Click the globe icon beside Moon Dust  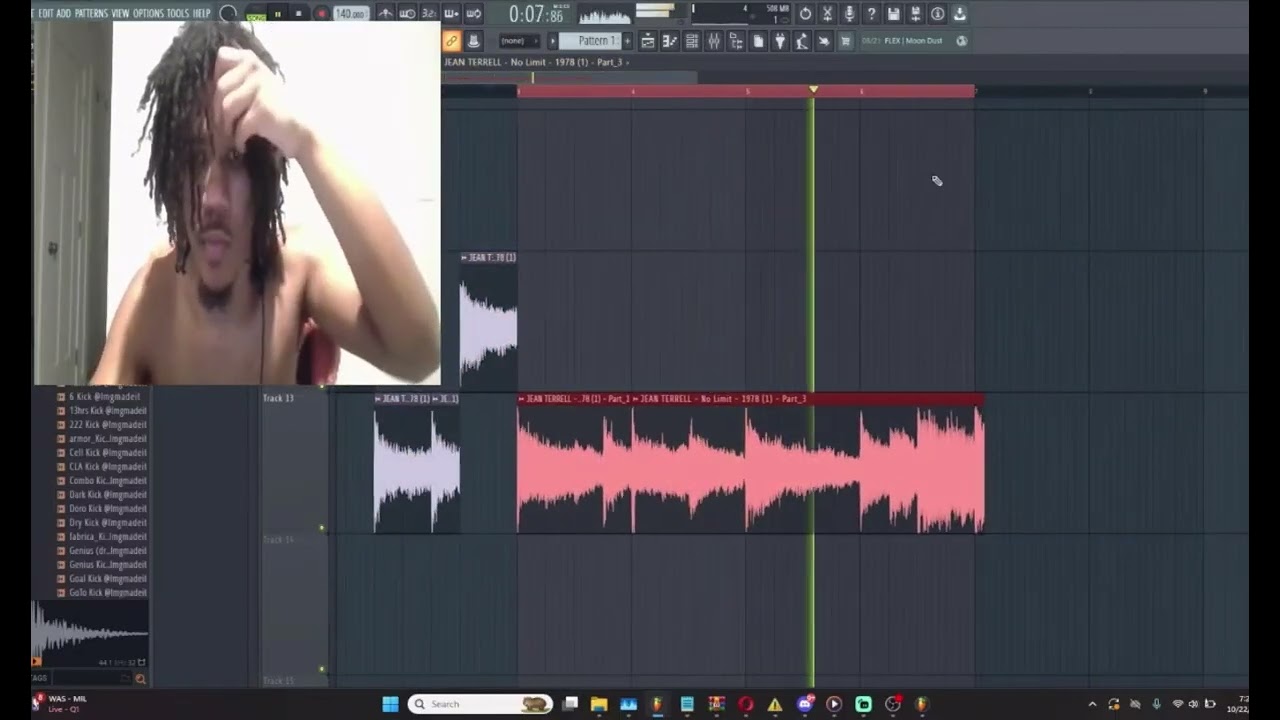coord(962,41)
